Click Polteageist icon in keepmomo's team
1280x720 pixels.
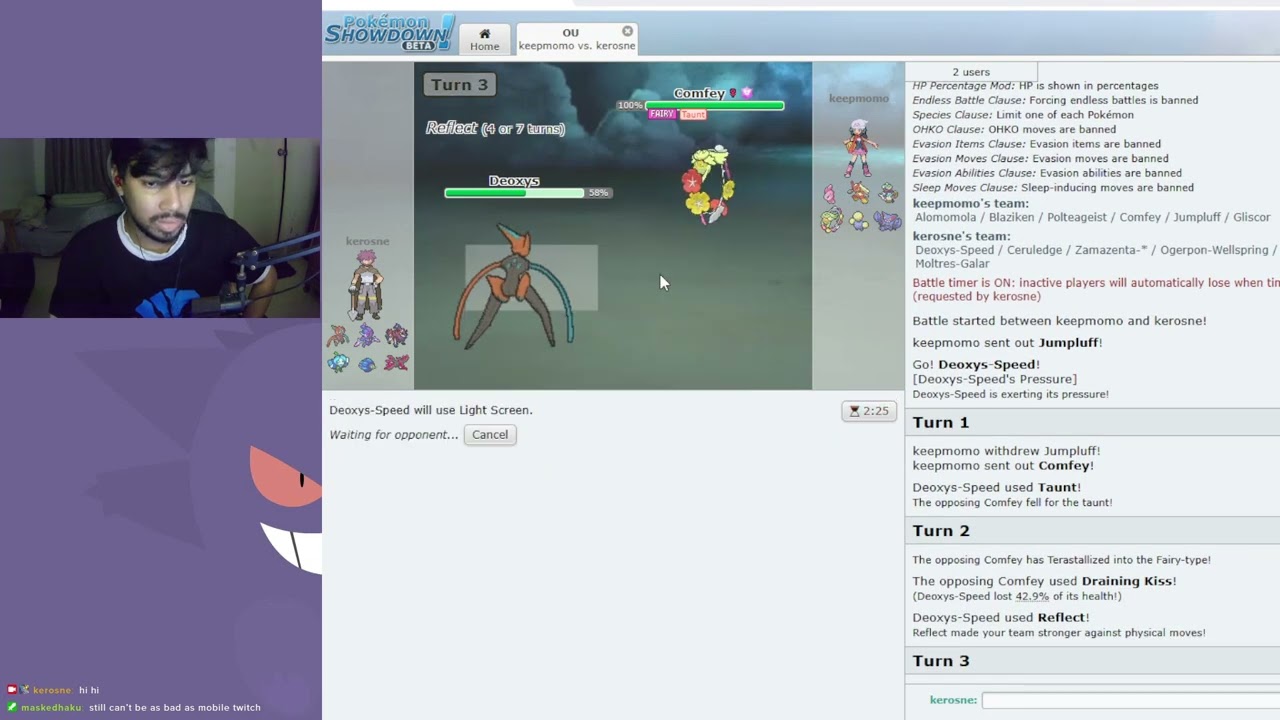click(887, 193)
